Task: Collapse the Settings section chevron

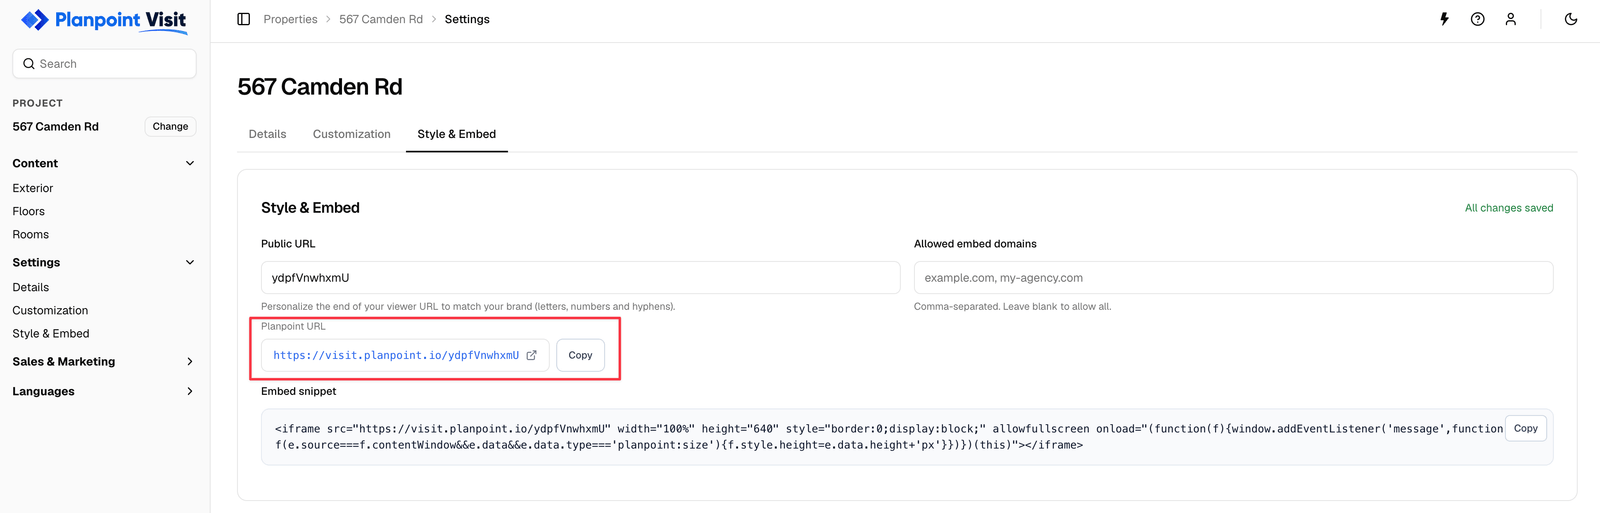Action: point(190,262)
